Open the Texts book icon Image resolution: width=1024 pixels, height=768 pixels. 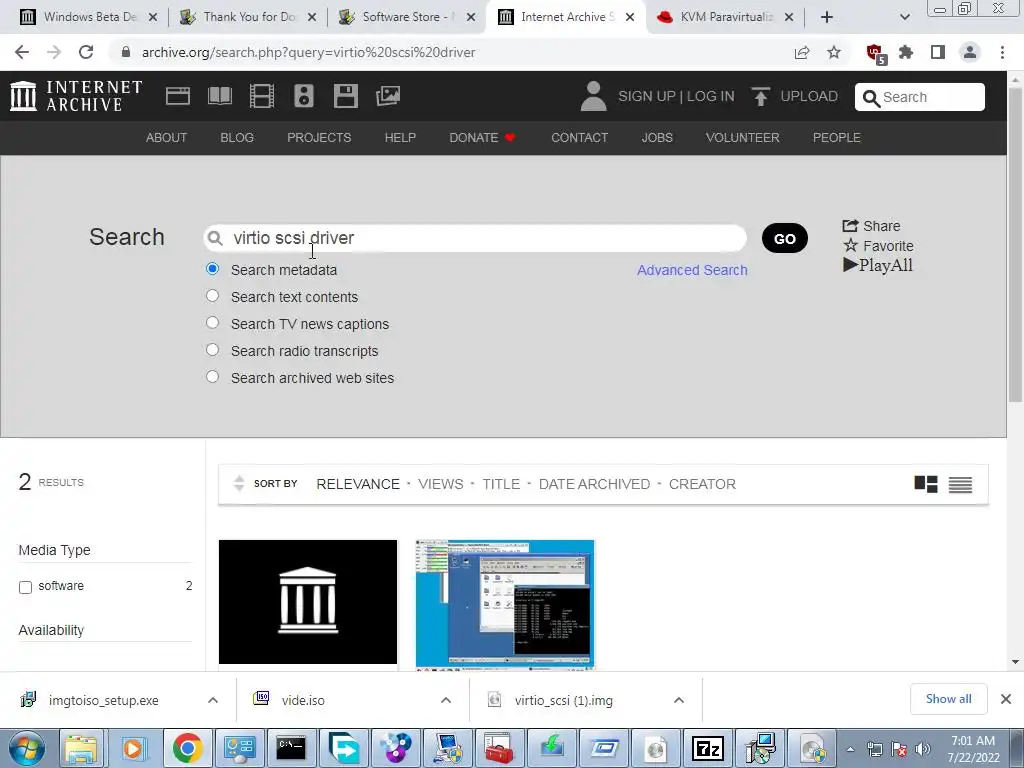coord(219,96)
